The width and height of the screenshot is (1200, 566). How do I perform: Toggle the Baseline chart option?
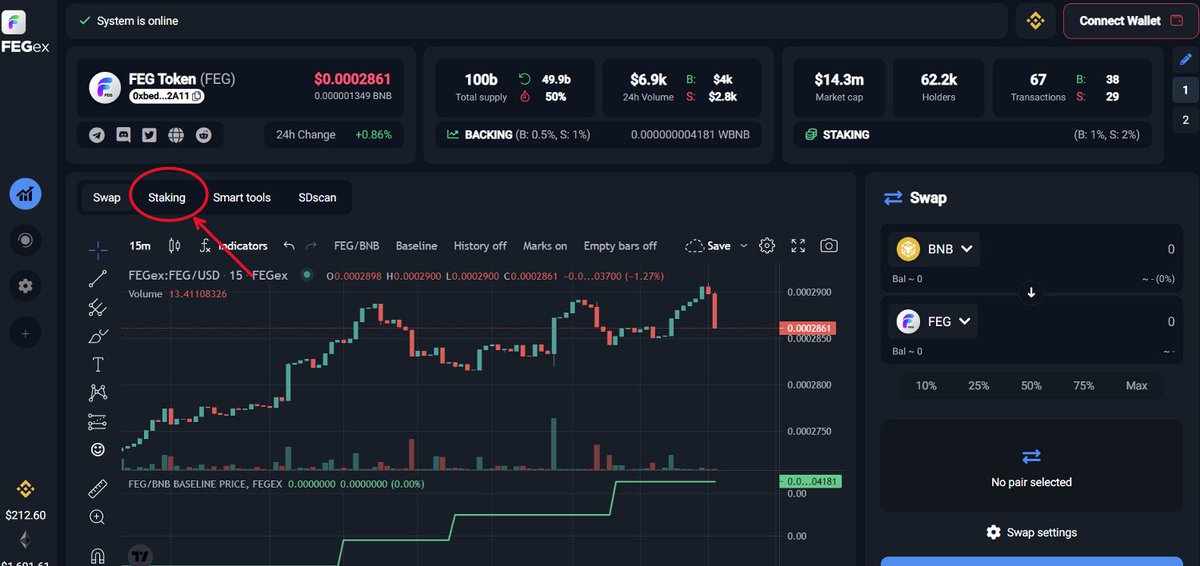coord(416,246)
